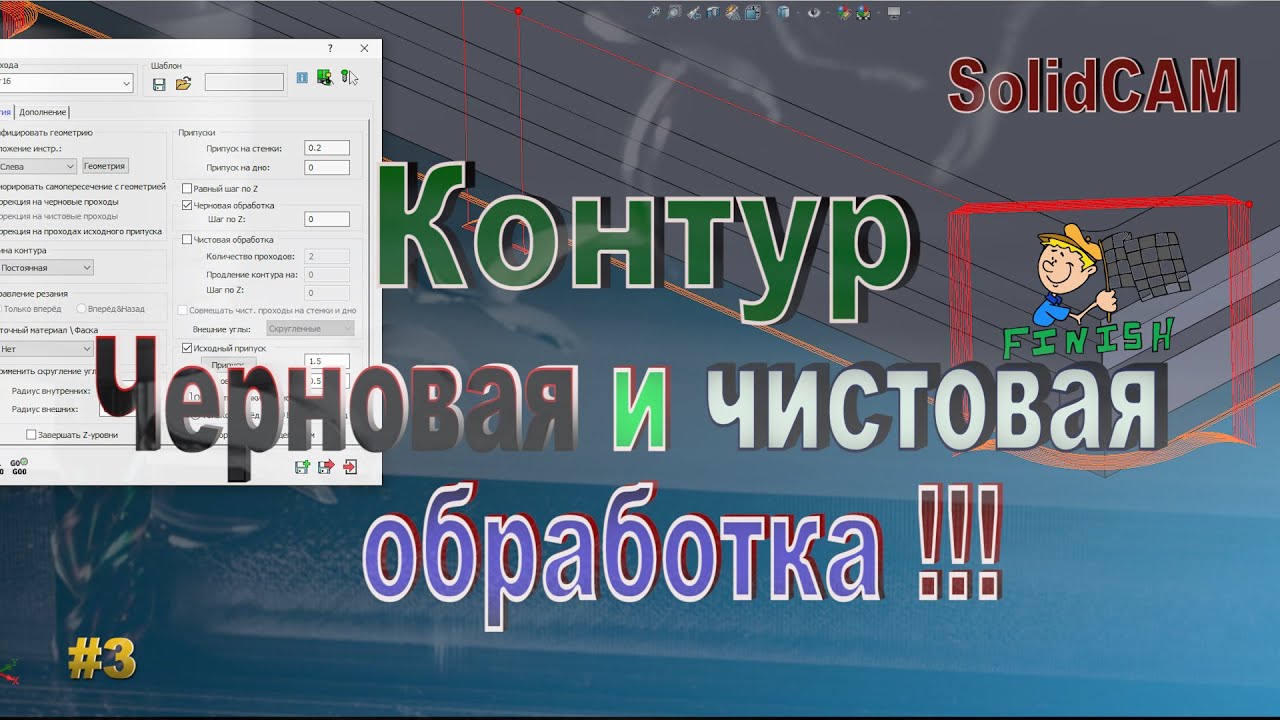Viewport: 1280px width, 720px height.
Task: Click the Продление контура на field
Action: click(x=327, y=275)
